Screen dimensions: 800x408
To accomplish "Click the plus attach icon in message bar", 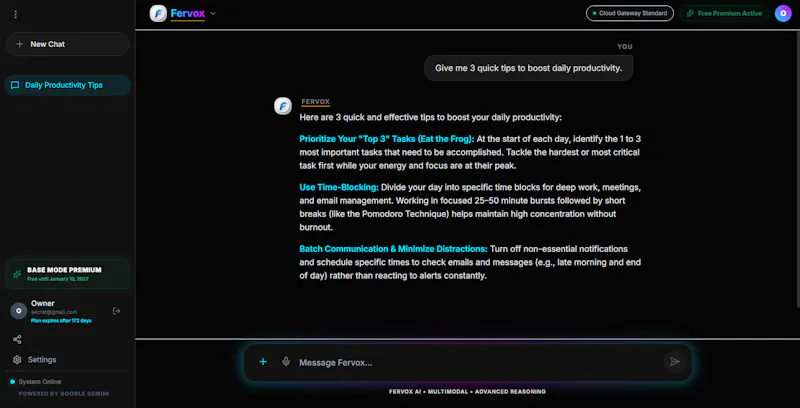I will click(263, 362).
